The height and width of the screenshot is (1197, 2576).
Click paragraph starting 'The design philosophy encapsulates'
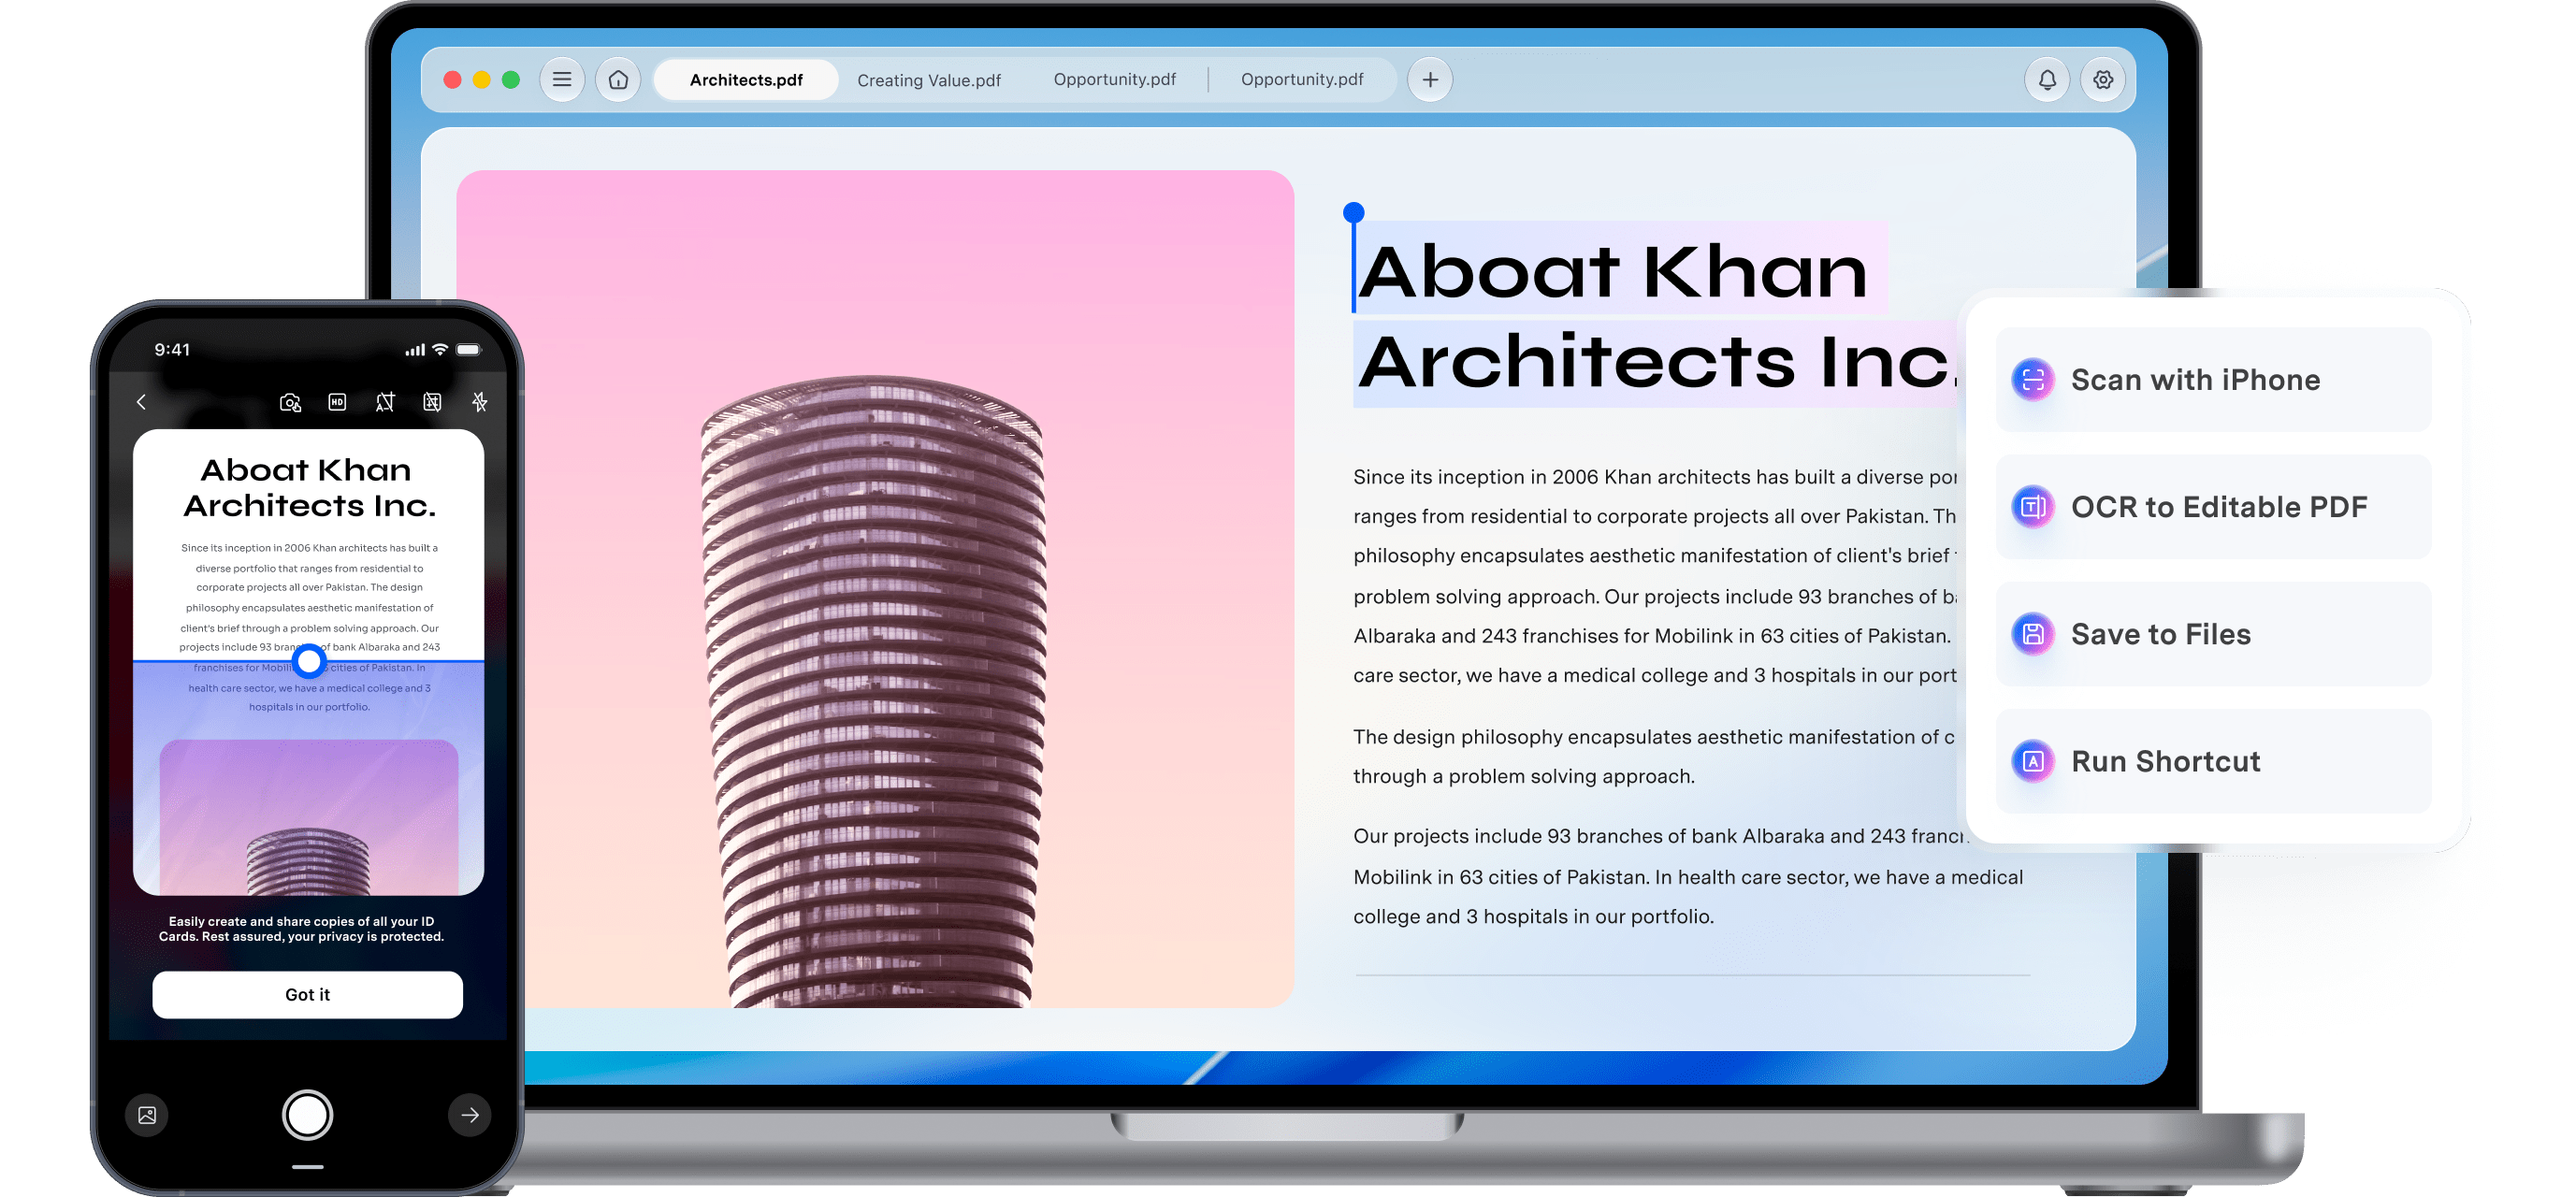[x=1653, y=756]
